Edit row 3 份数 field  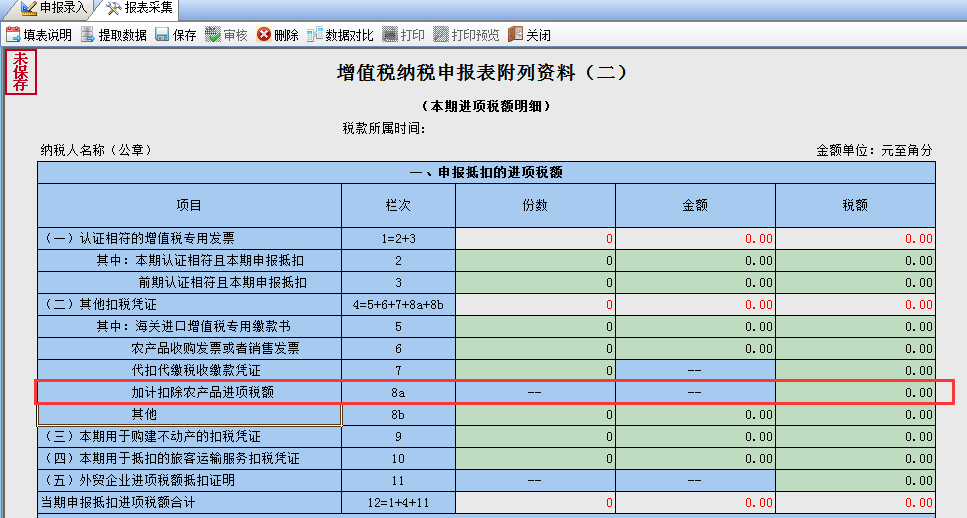535,283
